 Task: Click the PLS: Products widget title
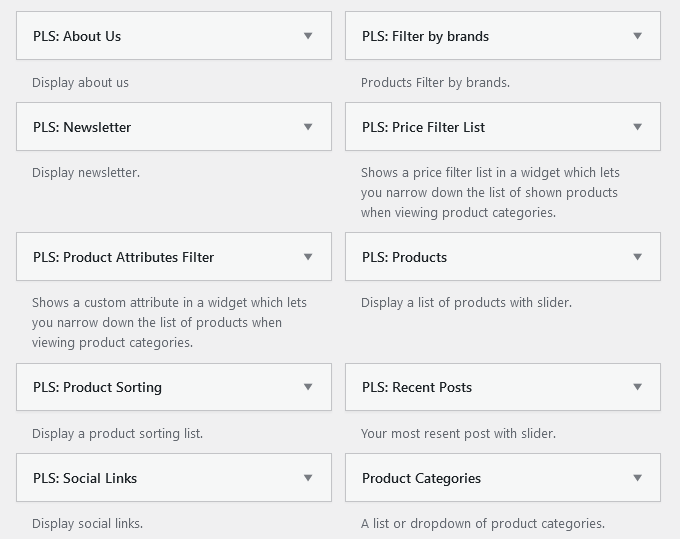click(404, 257)
